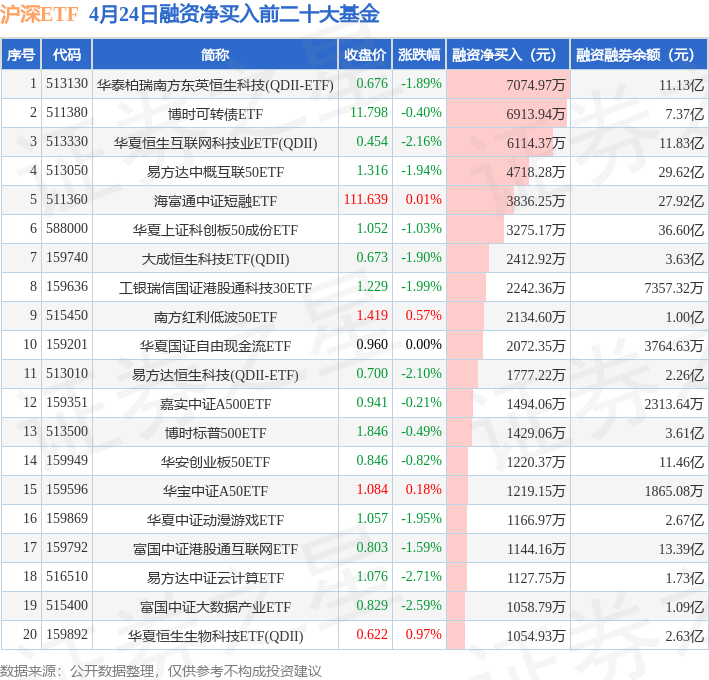Select 工银瑞信国证港股通科技30ETF name
Image resolution: width=709 pixels, height=680 pixels.
pyautogui.click(x=215, y=288)
